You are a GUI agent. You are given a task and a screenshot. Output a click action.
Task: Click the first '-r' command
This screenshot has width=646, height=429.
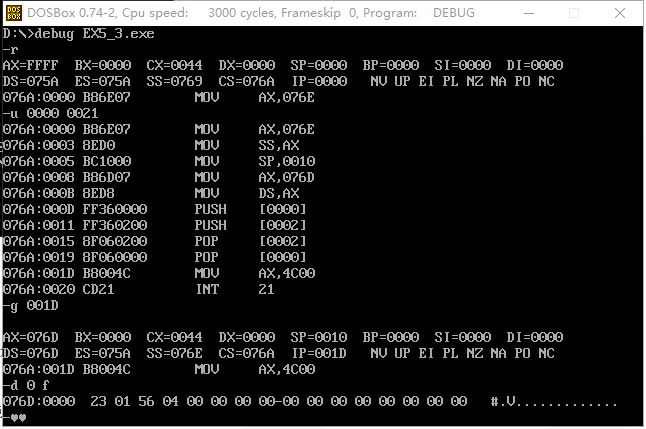pos(10,50)
